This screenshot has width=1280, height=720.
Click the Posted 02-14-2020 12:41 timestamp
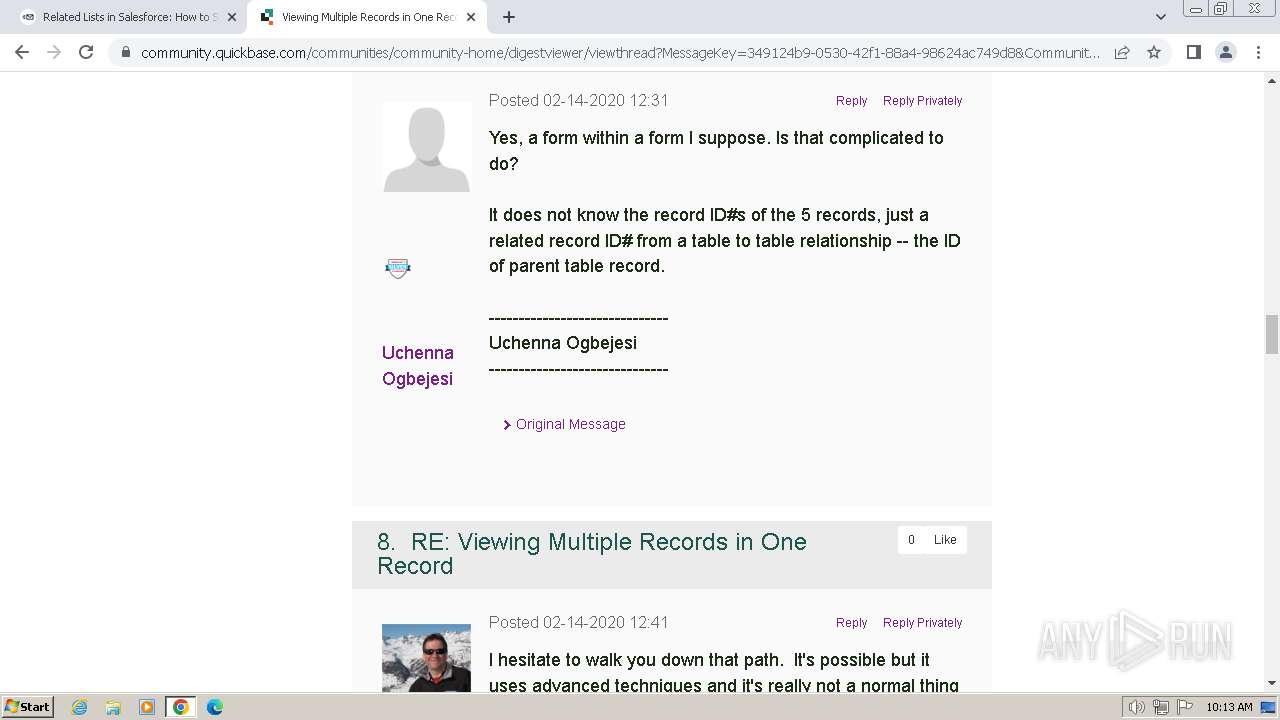click(578, 622)
